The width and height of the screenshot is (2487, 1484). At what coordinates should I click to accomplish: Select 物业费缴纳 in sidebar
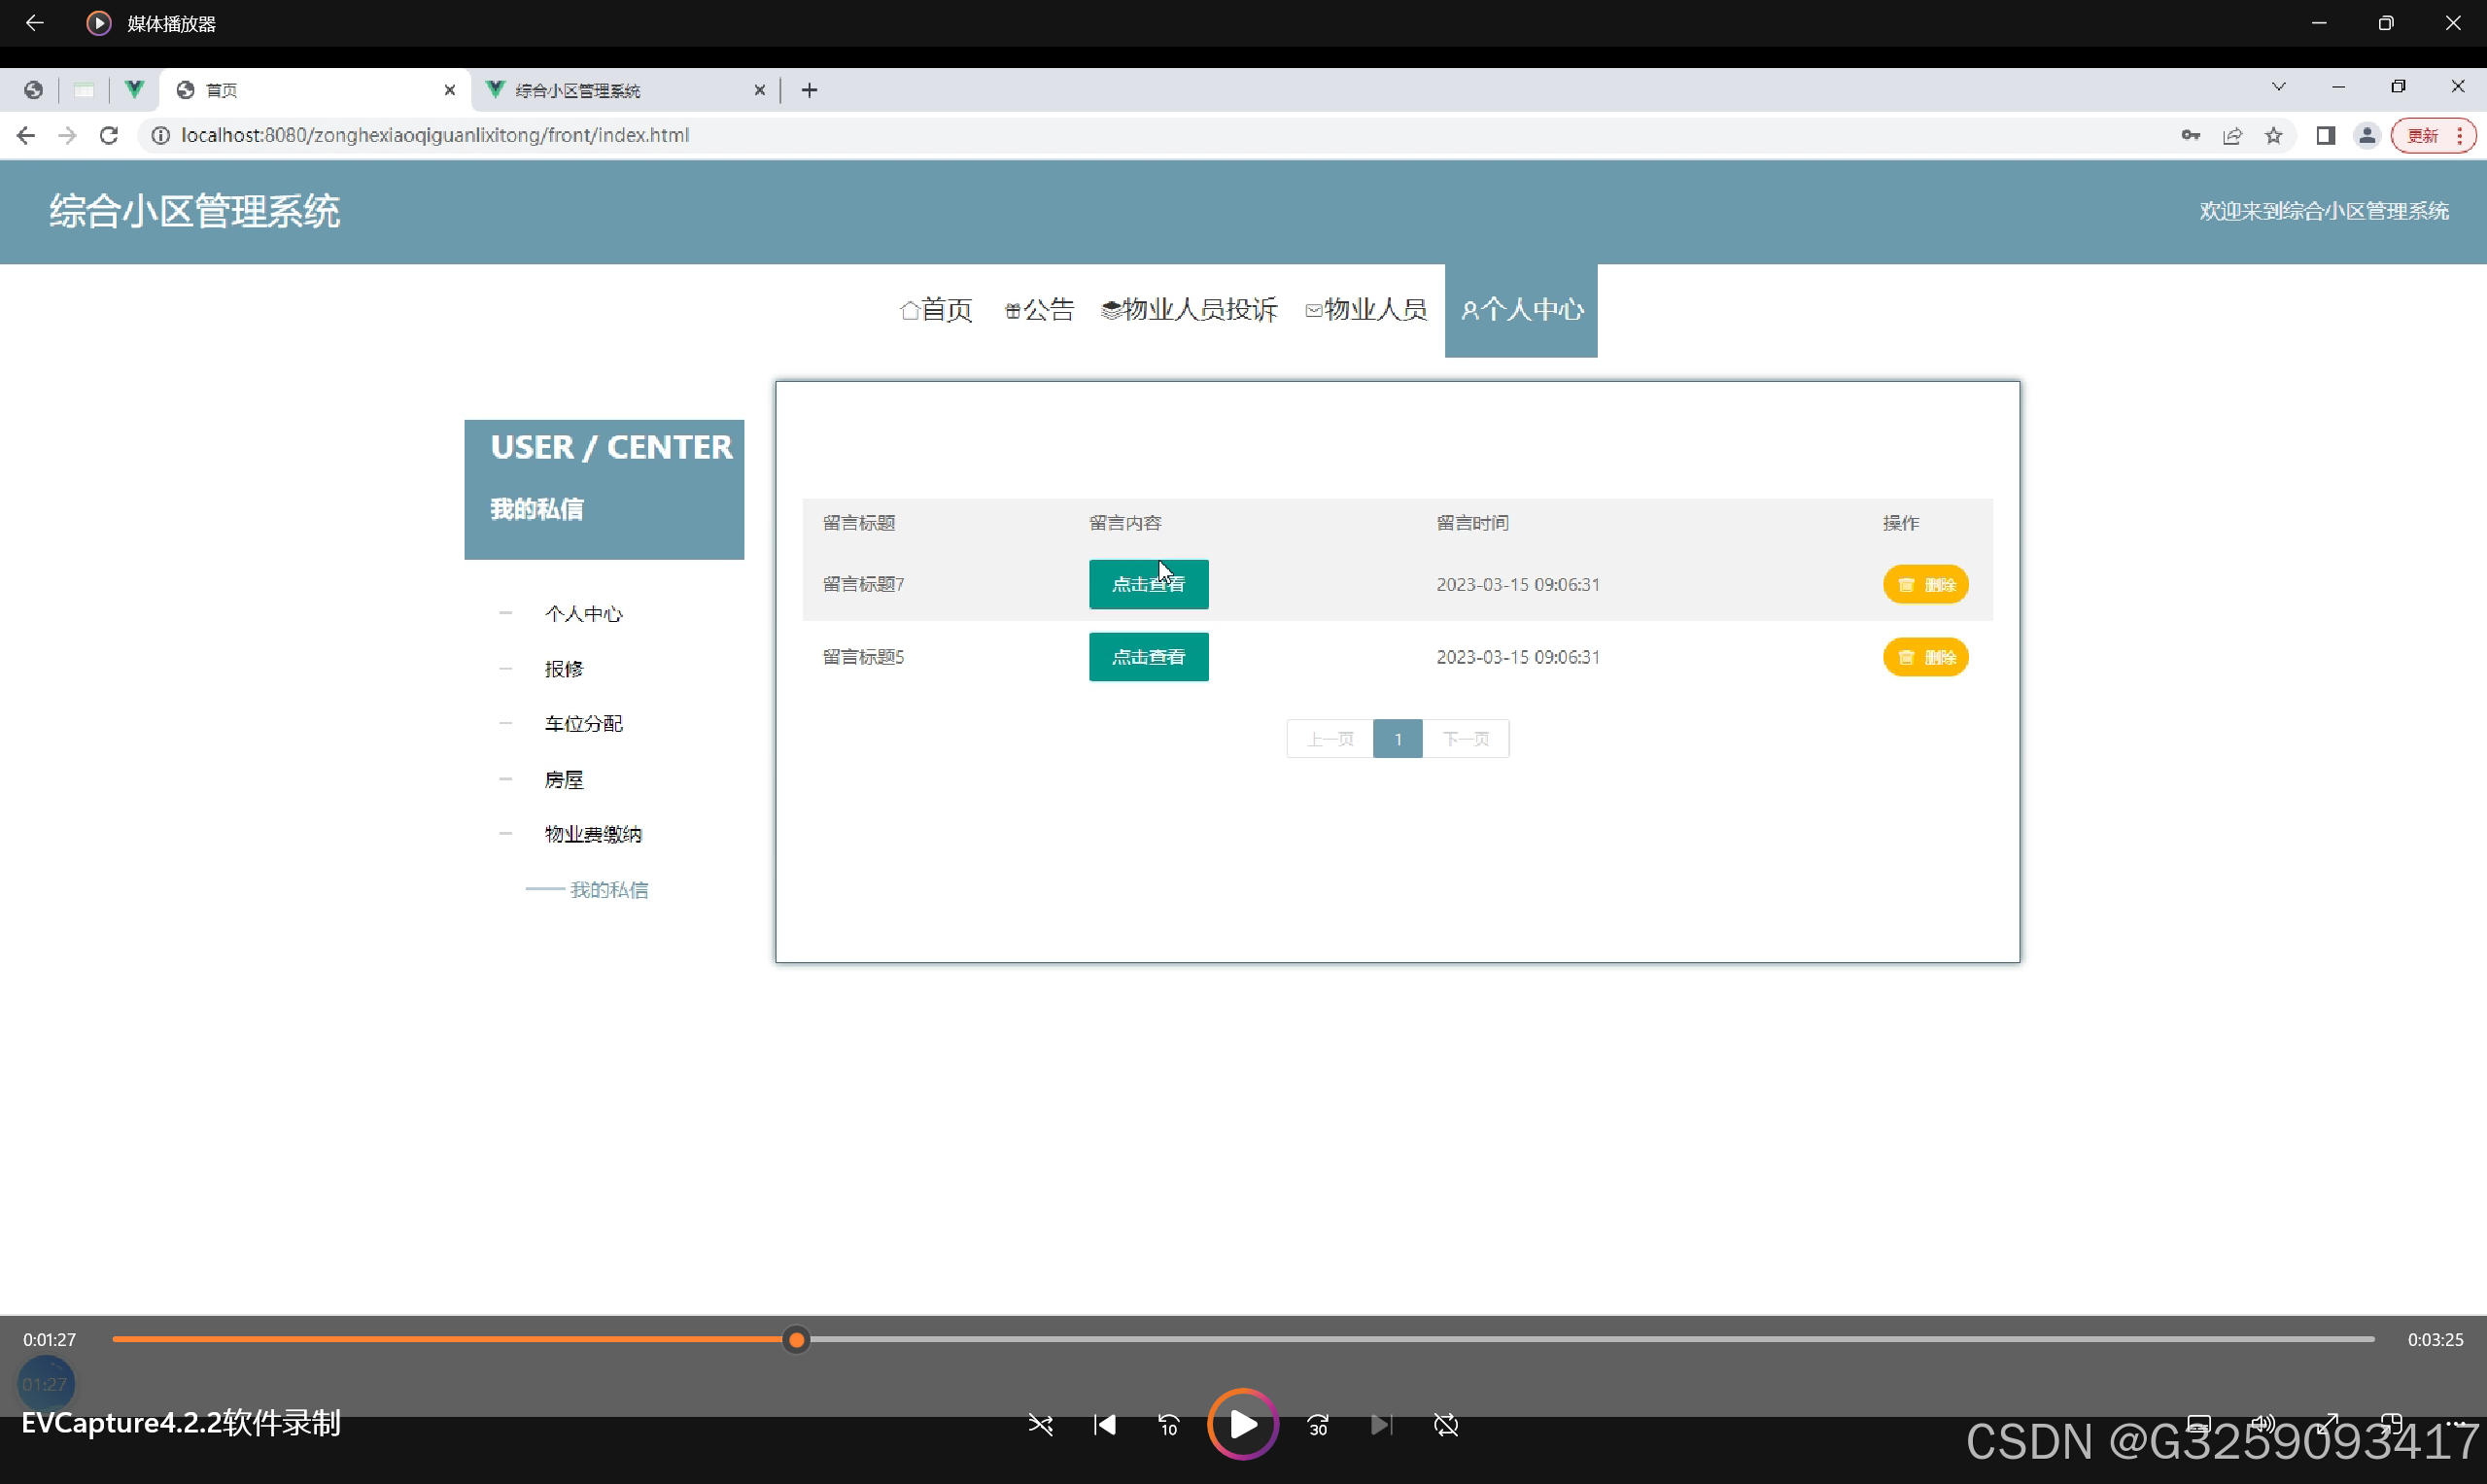(x=593, y=834)
